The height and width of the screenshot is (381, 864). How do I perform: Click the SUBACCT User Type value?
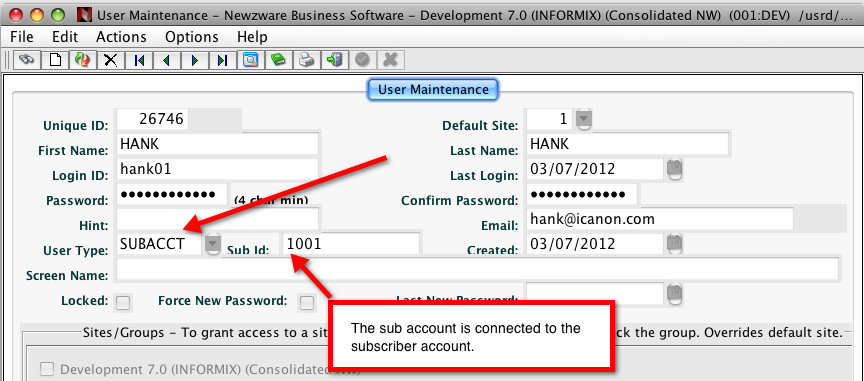click(160, 245)
